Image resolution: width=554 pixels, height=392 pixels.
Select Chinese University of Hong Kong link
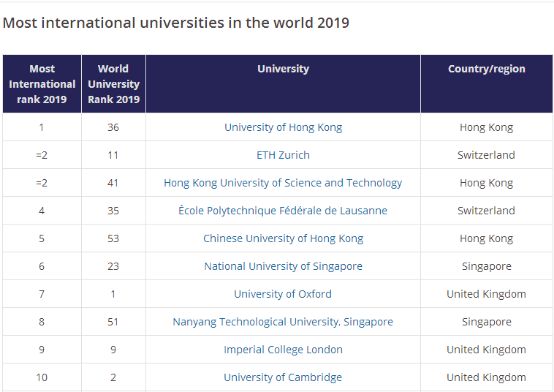[283, 239]
